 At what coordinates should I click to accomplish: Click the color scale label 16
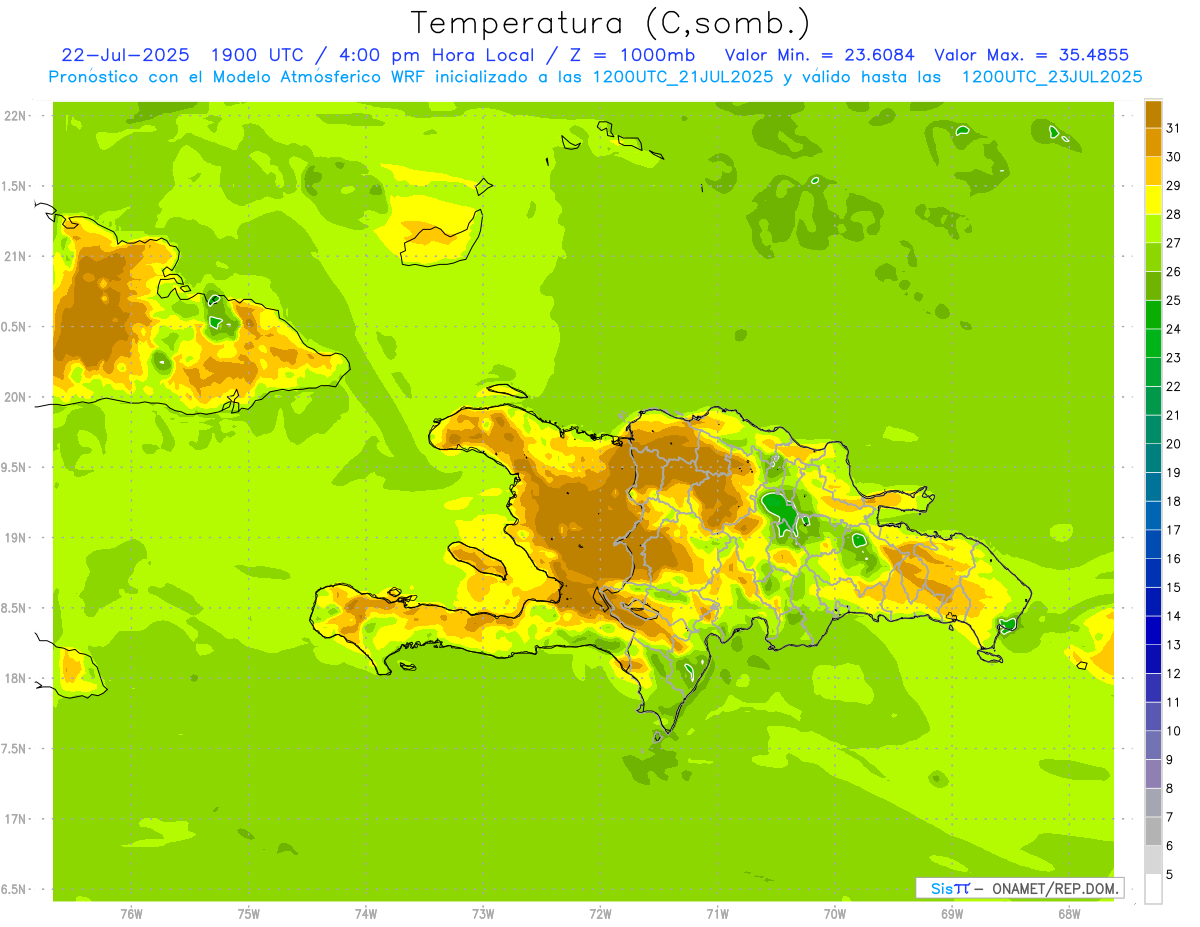point(1174,559)
